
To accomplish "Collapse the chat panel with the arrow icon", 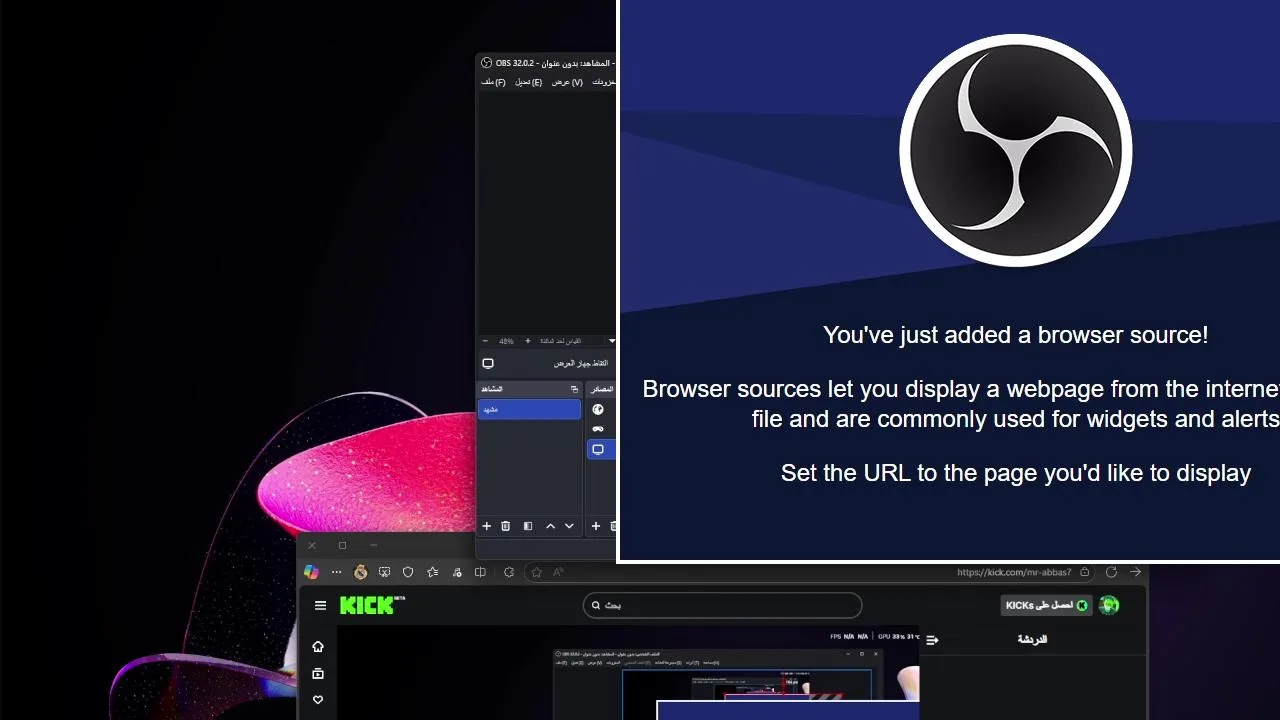I will click(932, 640).
